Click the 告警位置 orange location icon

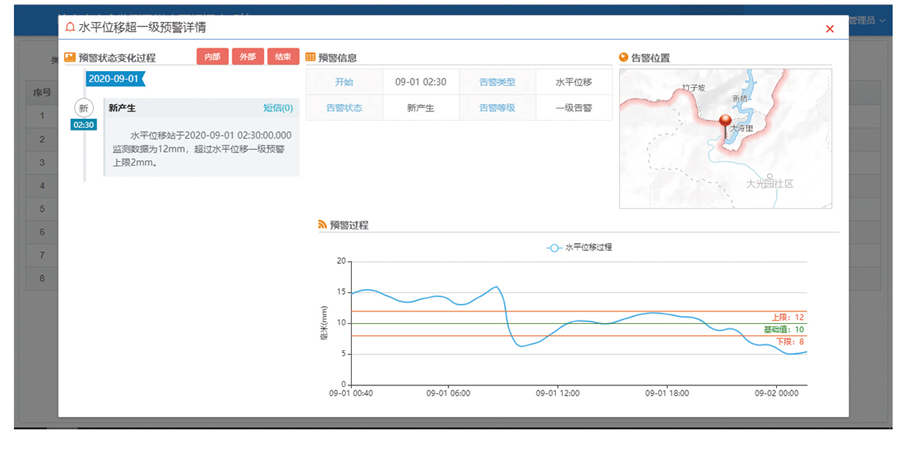coord(624,57)
